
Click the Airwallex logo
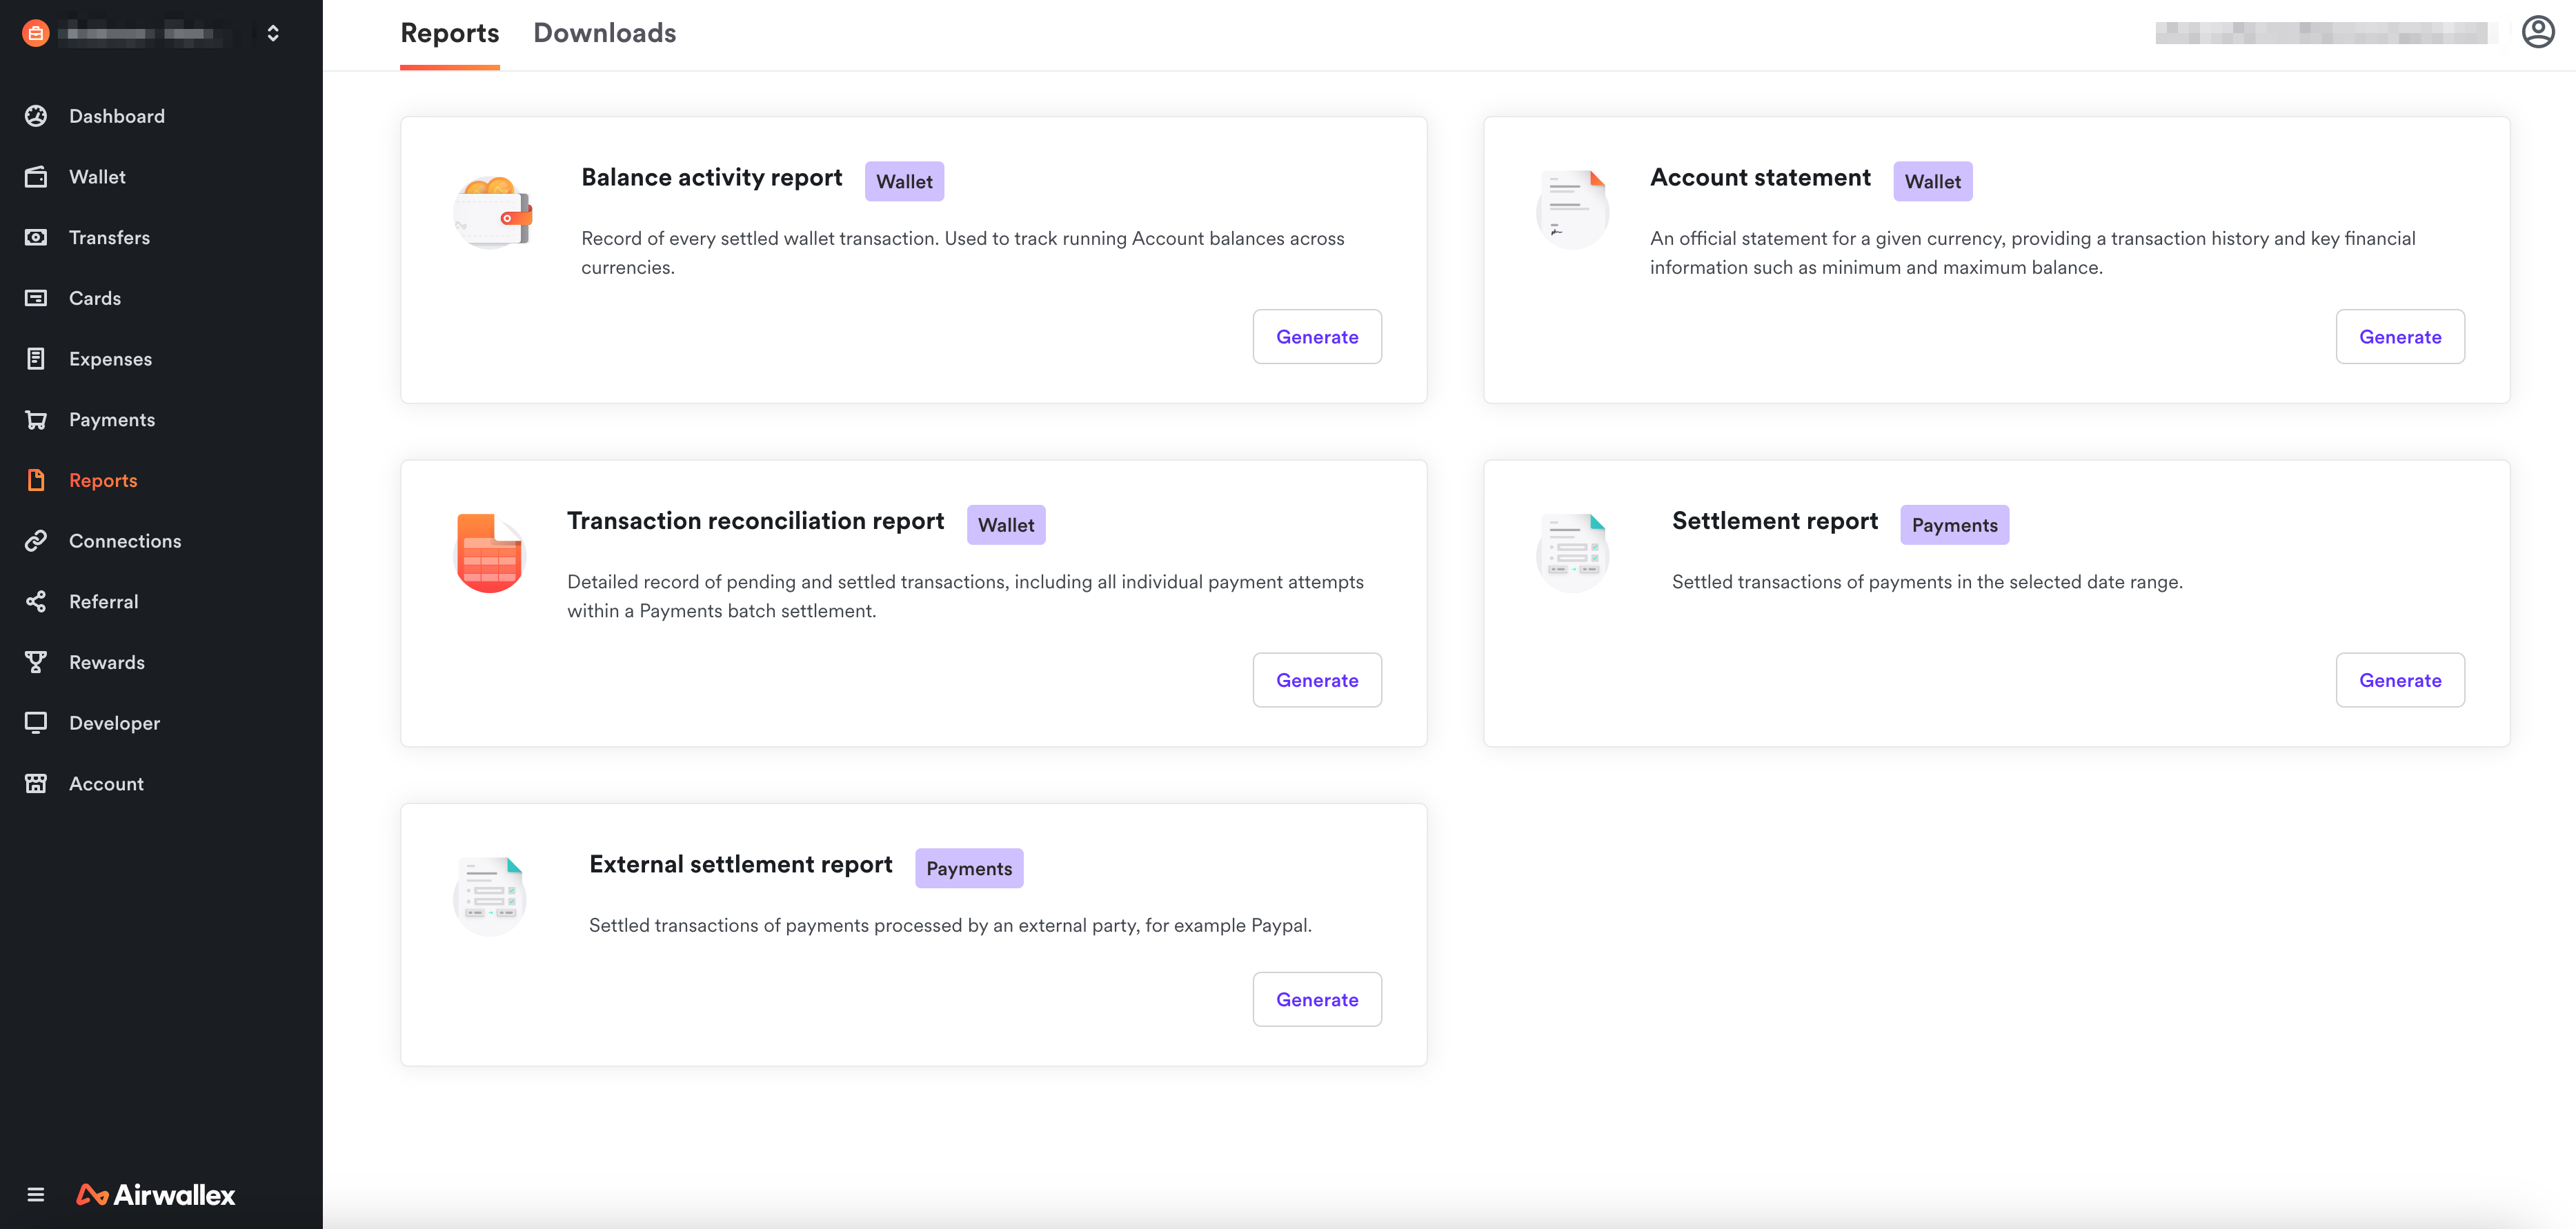pos(156,1194)
